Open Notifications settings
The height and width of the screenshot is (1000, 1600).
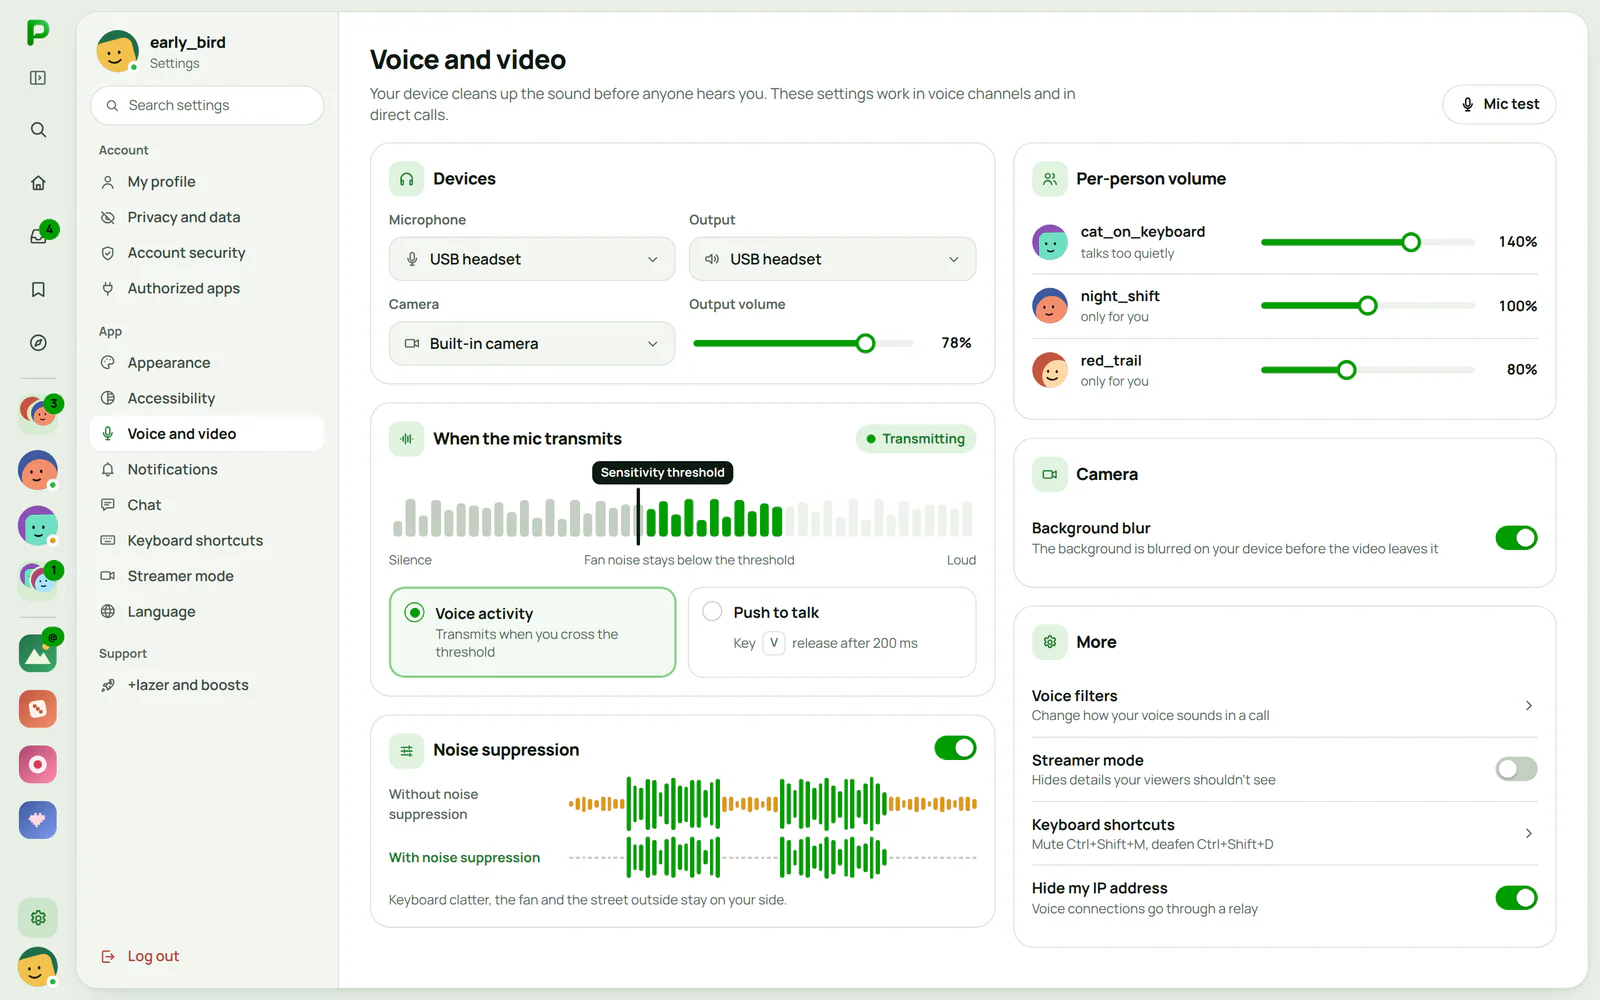click(x=207, y=469)
